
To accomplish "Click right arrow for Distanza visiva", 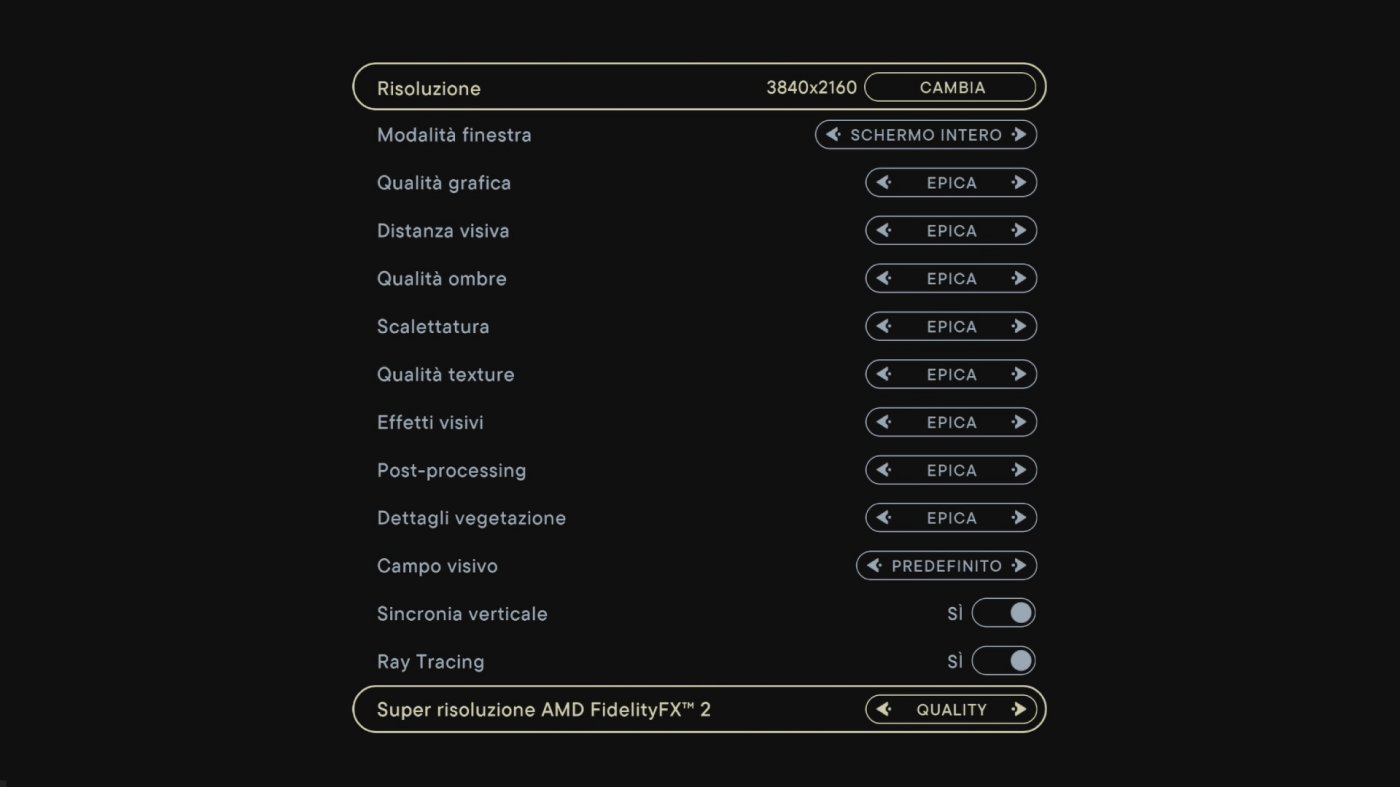I will (1019, 230).
